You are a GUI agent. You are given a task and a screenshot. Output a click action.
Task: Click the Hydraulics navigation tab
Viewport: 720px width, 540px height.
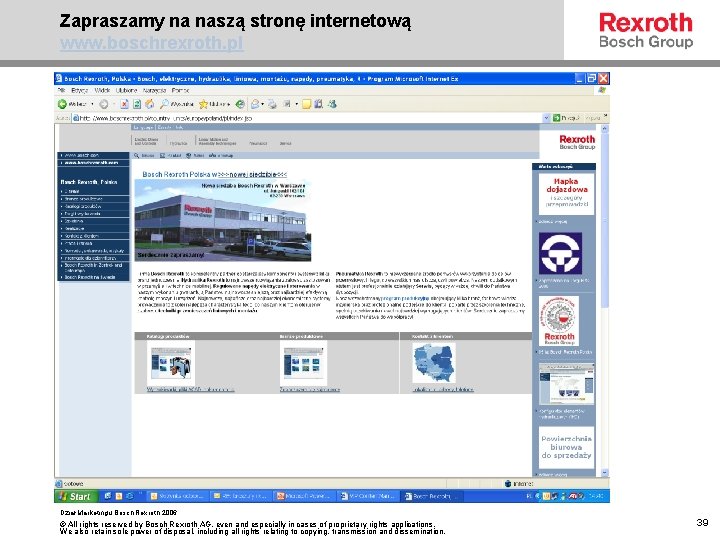(x=178, y=143)
